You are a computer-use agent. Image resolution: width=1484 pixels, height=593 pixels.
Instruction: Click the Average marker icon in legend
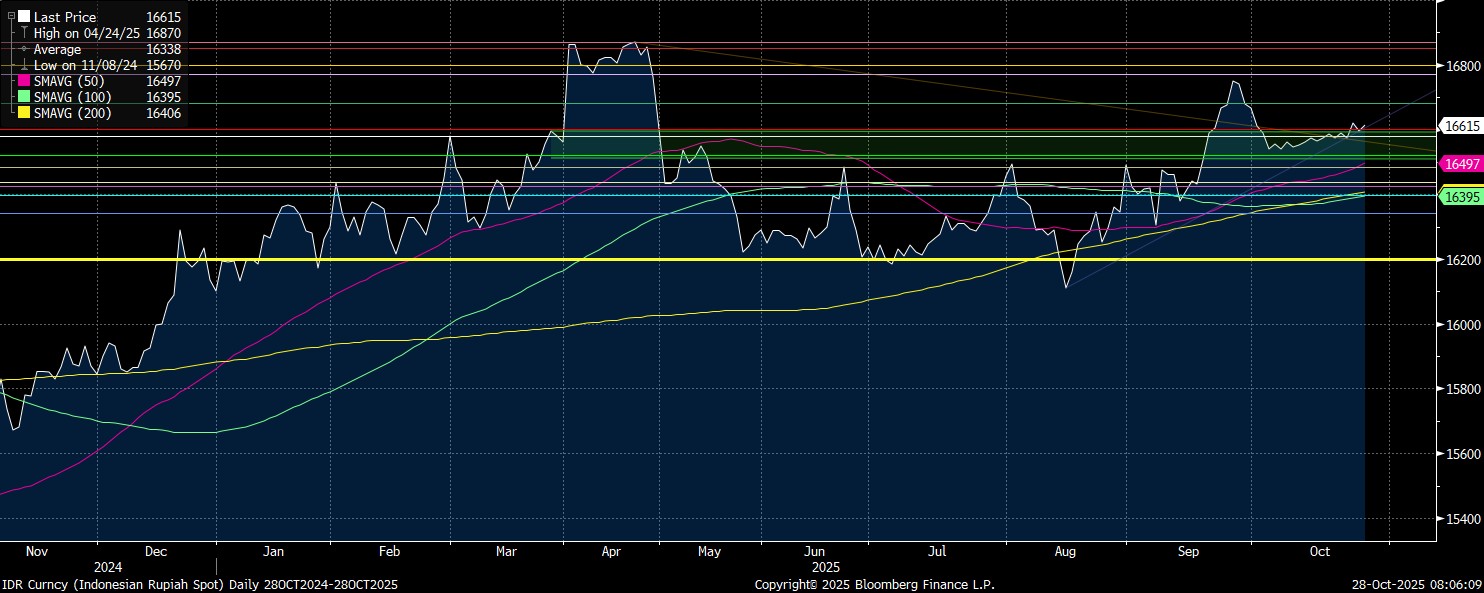24,49
